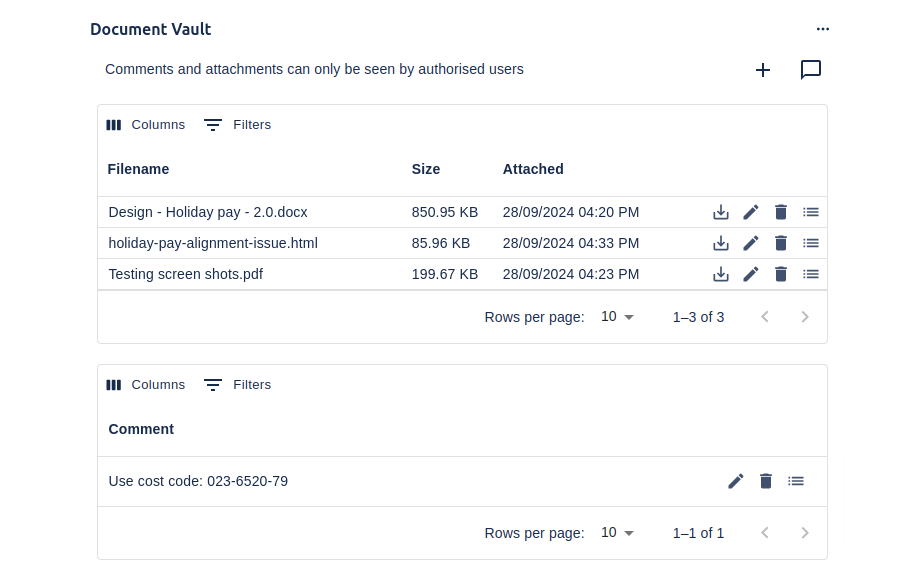Delete Design - Holiday pay - 2.0.docx

click(780, 212)
